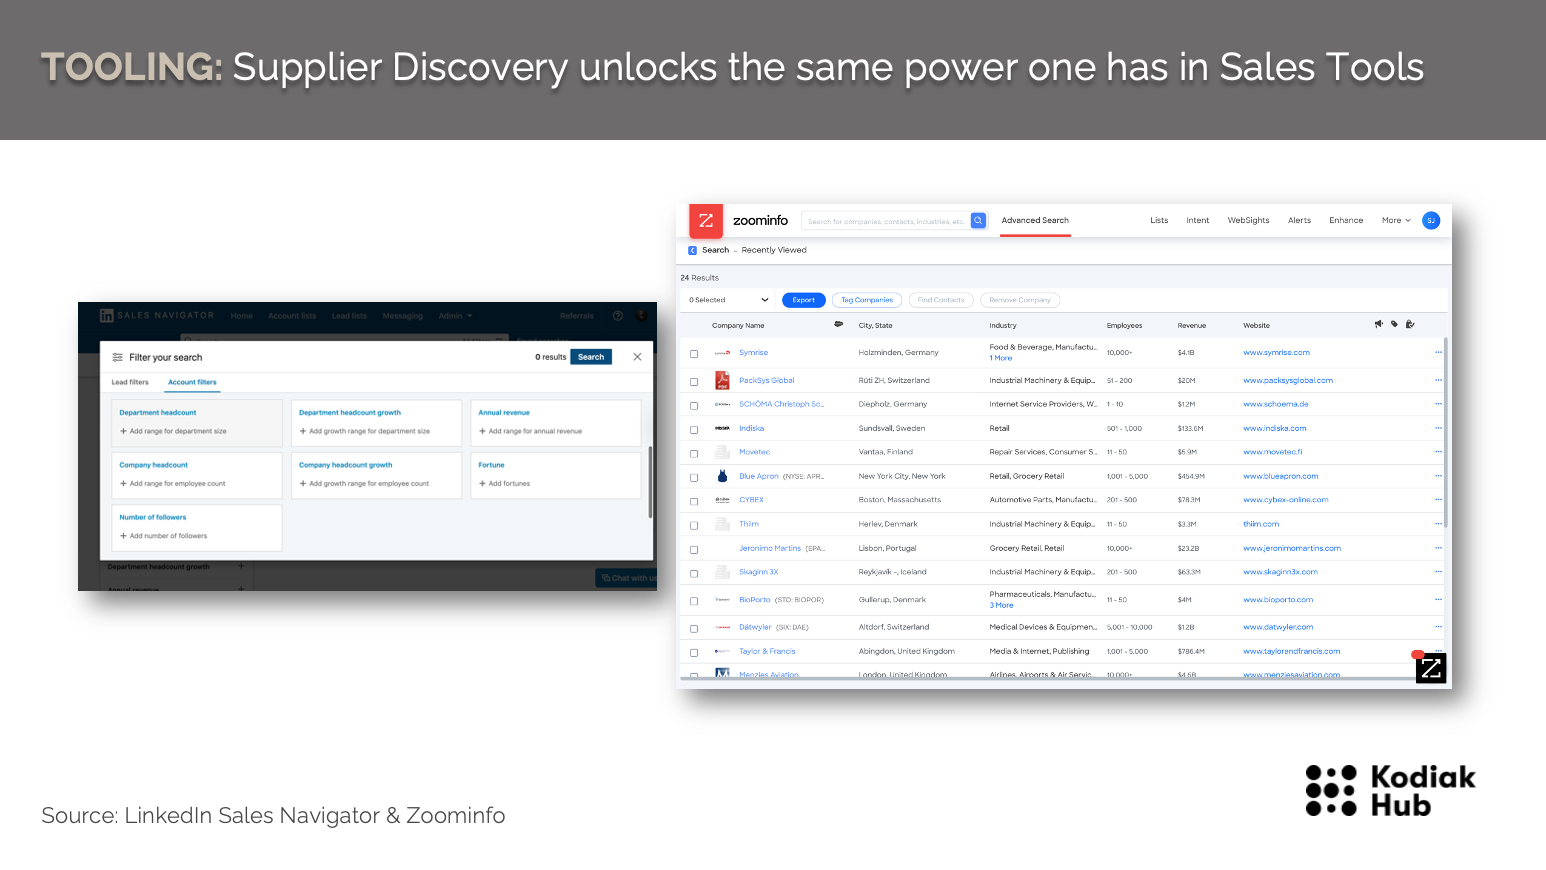1546x870 pixels.
Task: Click the ZoomInfo company search input field
Action: tap(886, 221)
